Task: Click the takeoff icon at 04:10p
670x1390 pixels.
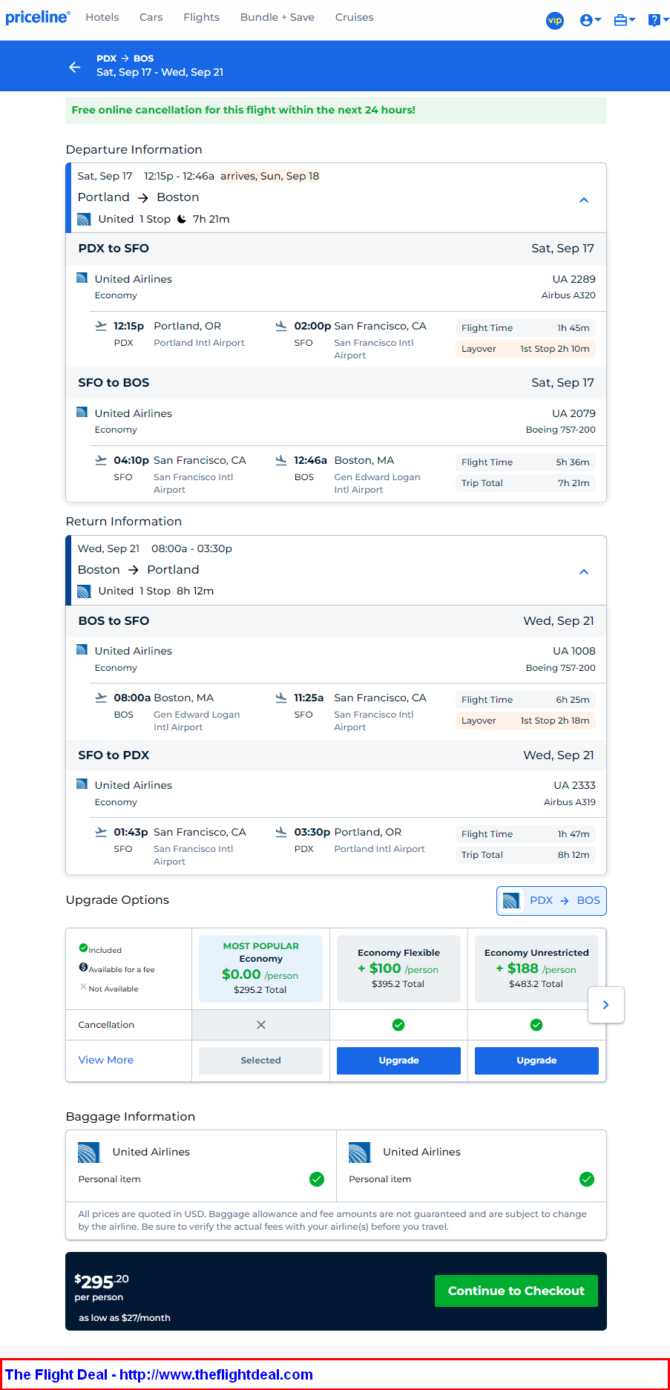Action: (101, 460)
